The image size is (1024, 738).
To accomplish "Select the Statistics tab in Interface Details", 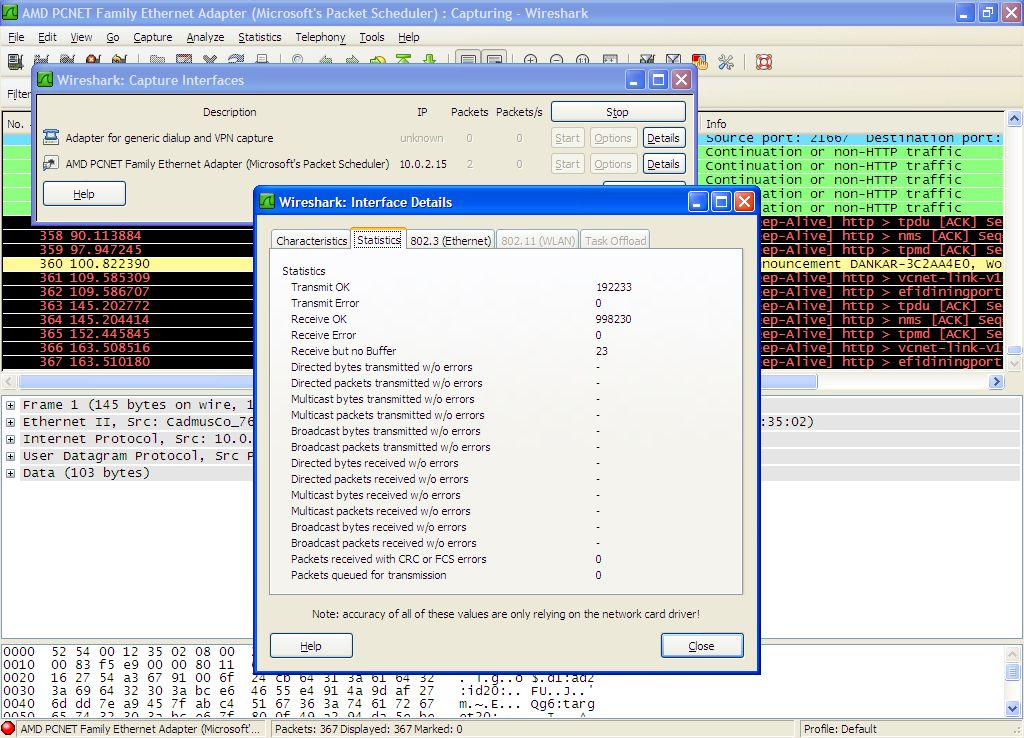I will [x=379, y=239].
